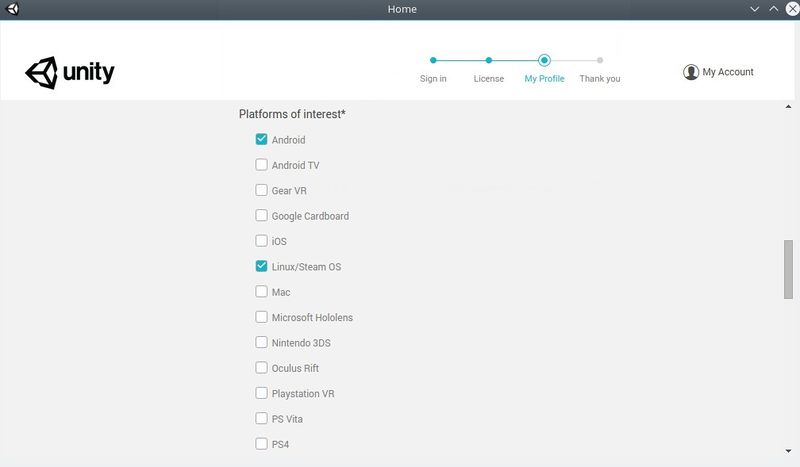Check the Android TV checkbox
The image size is (800, 467).
pos(261,164)
